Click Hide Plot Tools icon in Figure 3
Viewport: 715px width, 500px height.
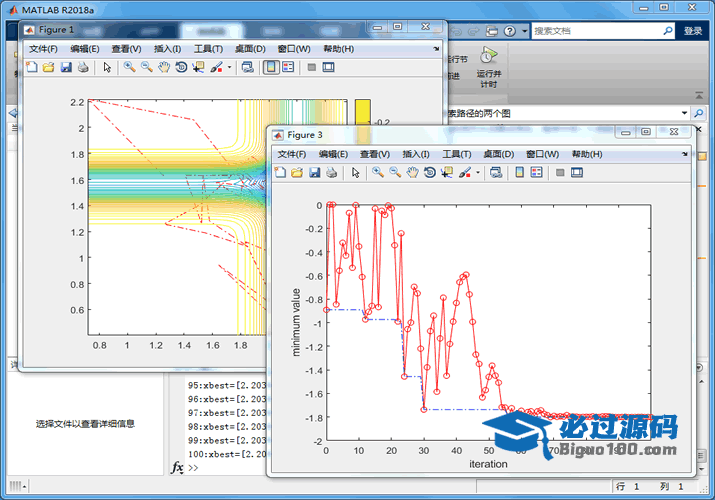560,173
